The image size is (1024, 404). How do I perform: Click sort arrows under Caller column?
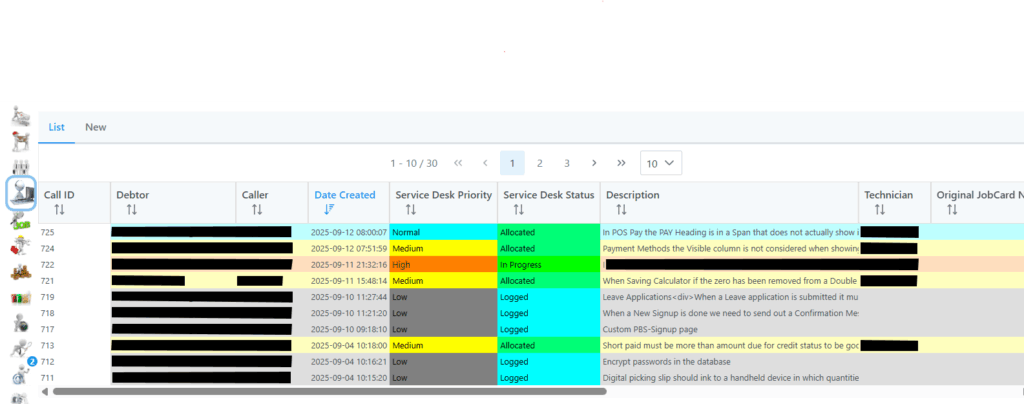(257, 210)
